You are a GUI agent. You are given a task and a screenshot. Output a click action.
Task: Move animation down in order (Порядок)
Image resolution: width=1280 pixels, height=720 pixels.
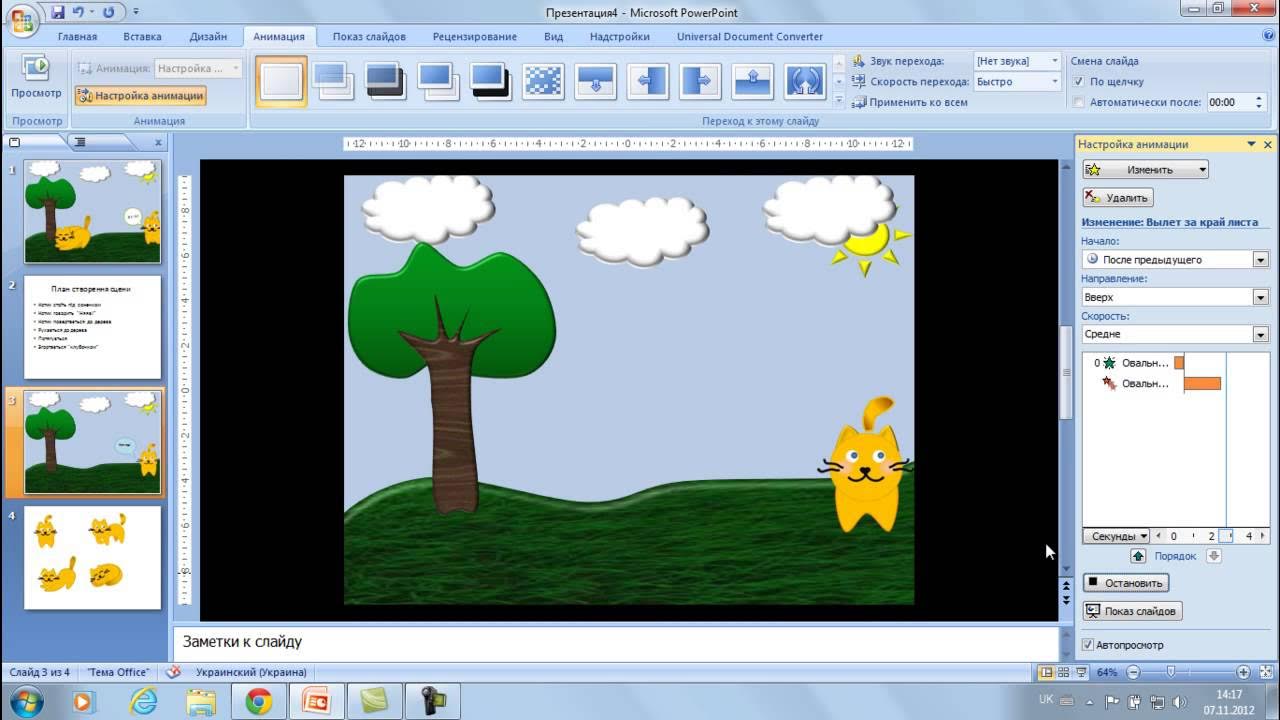[1213, 556]
